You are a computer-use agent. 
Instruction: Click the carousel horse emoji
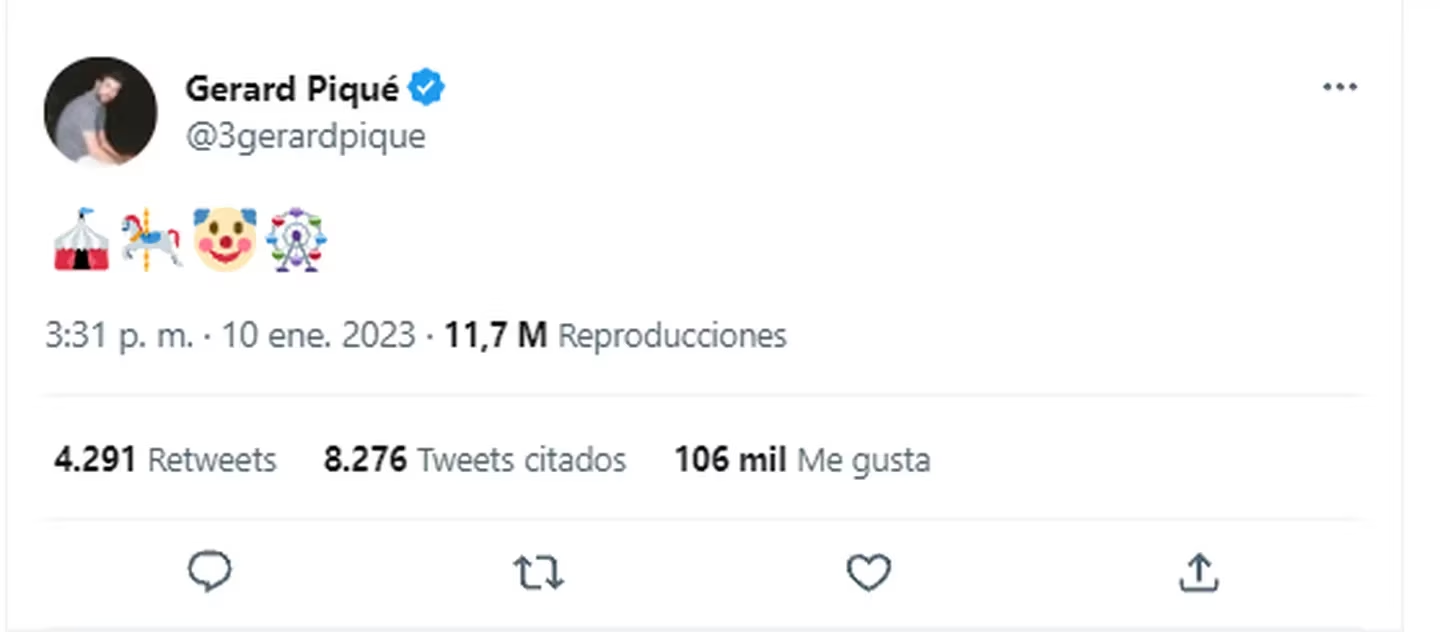click(152, 240)
